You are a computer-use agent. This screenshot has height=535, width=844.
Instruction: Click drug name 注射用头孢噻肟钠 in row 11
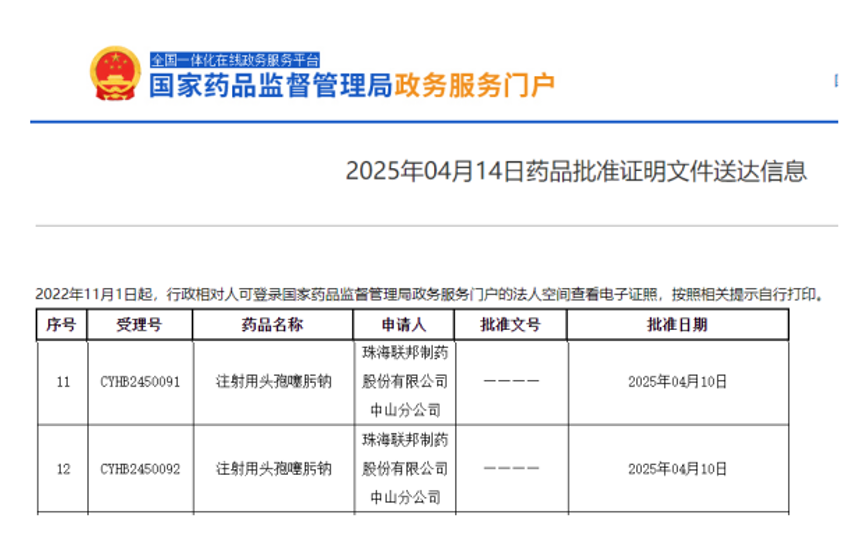click(273, 382)
